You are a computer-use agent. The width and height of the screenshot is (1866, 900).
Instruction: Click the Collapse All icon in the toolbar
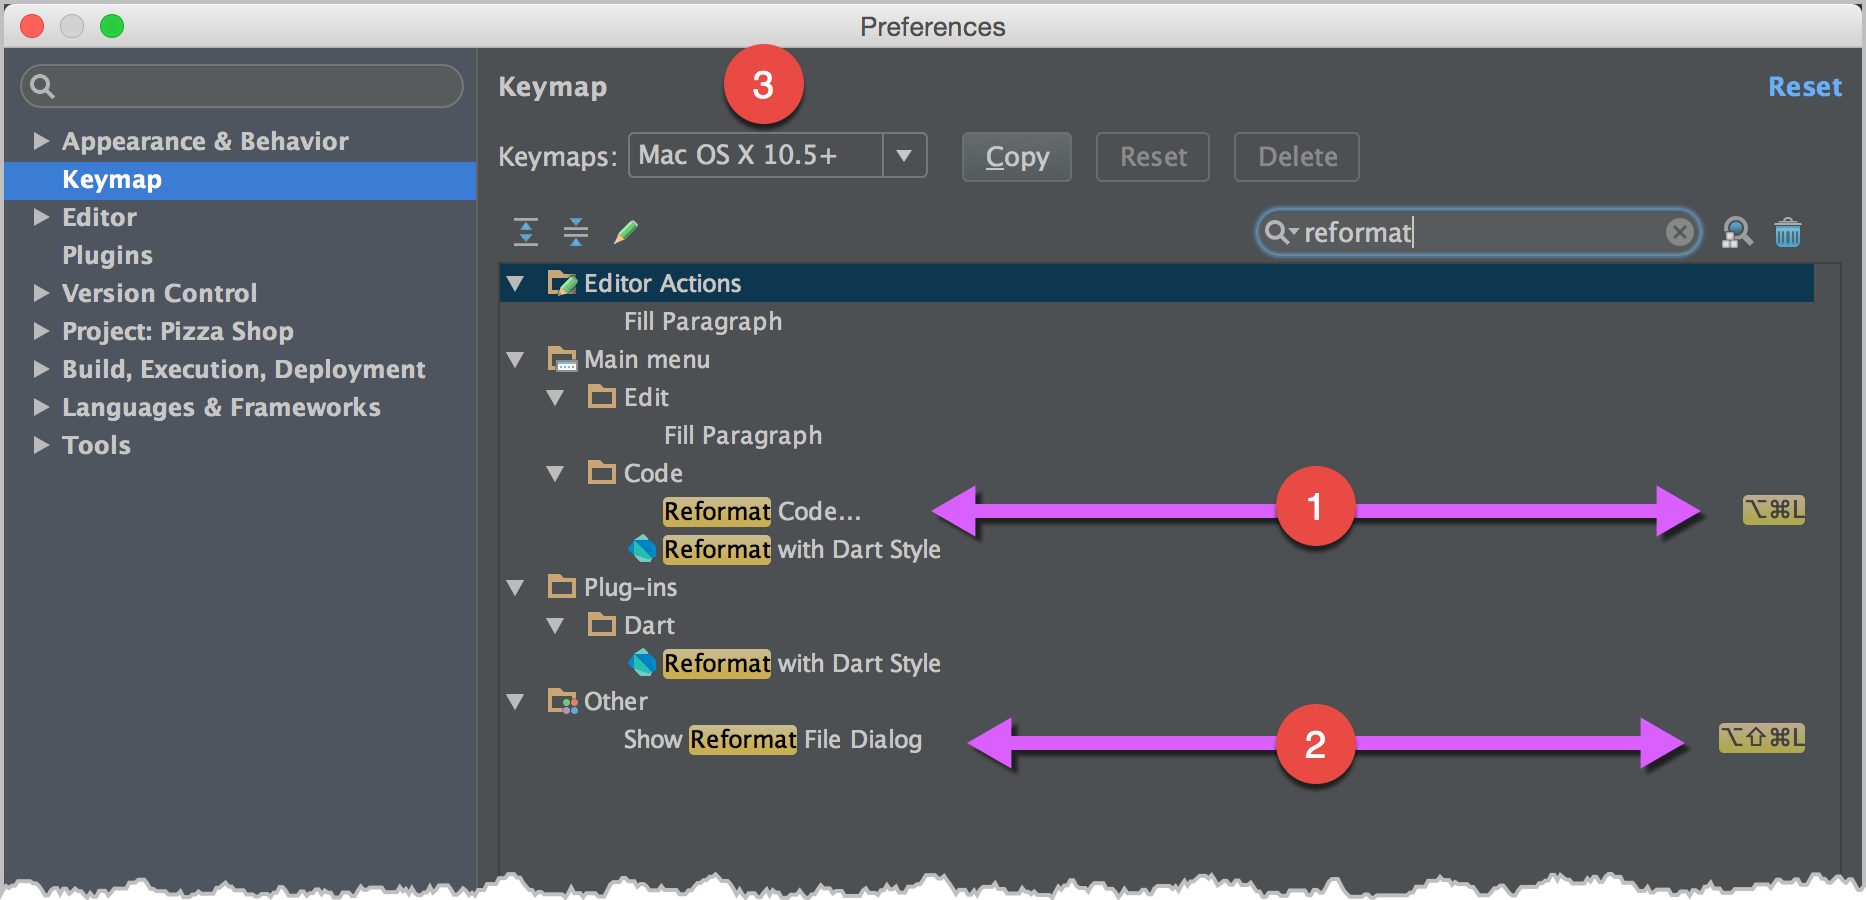(x=575, y=231)
